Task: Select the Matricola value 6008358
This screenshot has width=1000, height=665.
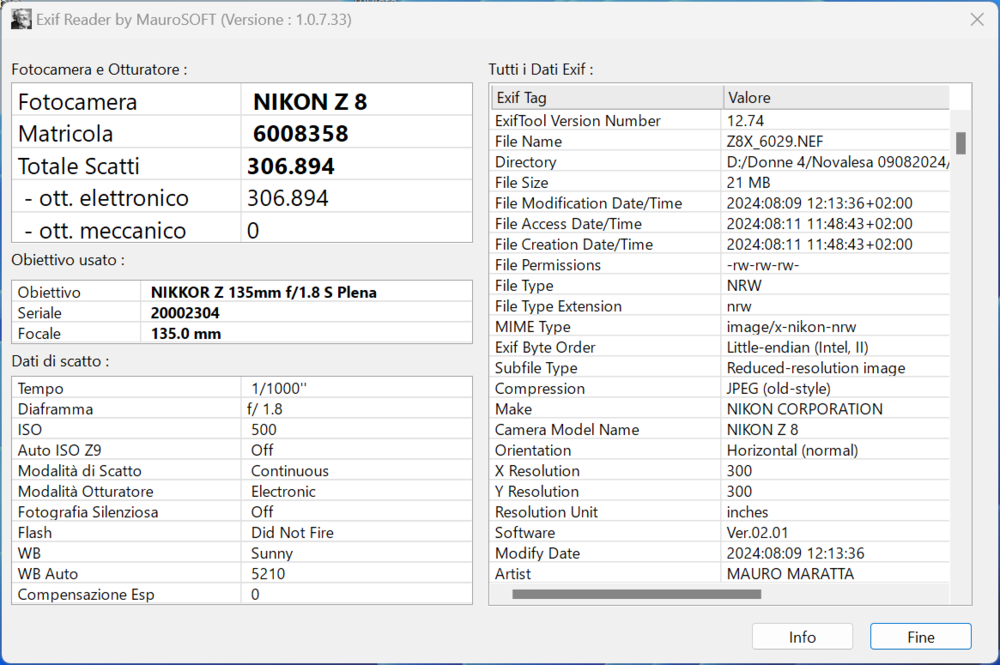Action: coord(300,134)
